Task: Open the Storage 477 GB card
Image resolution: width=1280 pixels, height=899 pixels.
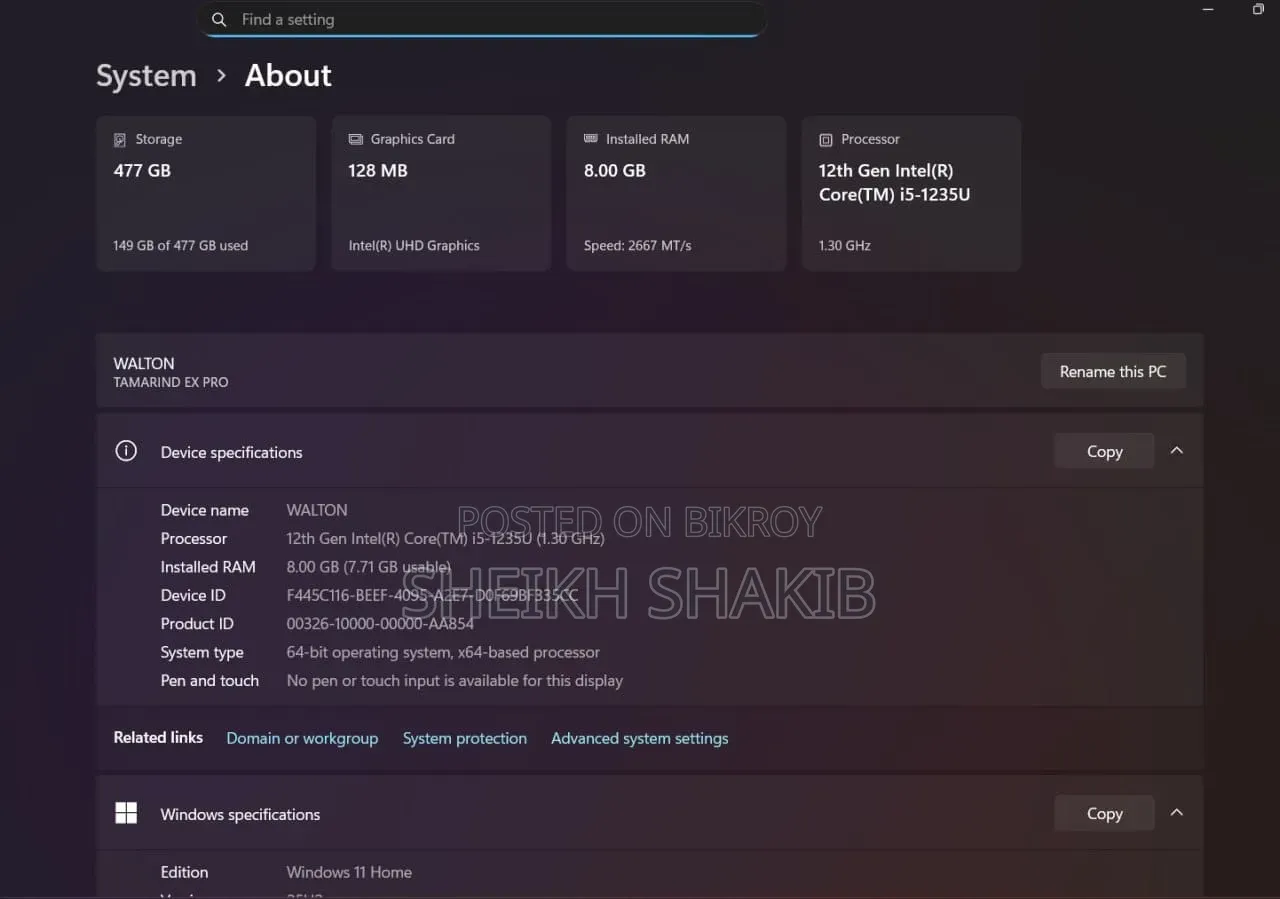Action: tap(206, 193)
